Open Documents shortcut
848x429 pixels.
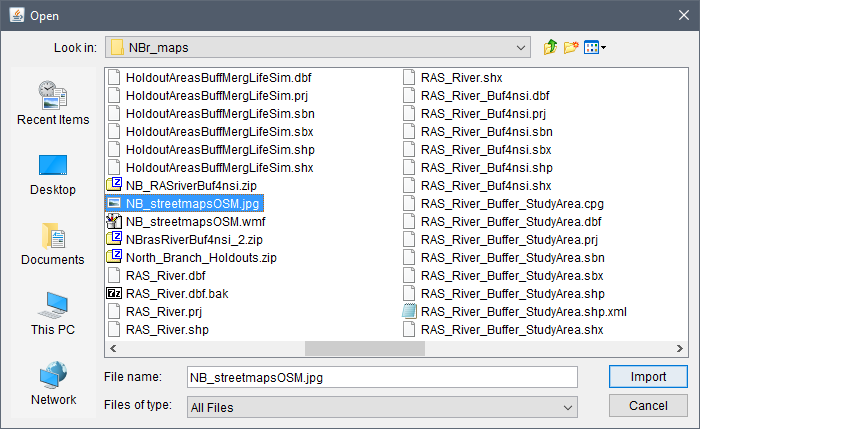[x=53, y=244]
